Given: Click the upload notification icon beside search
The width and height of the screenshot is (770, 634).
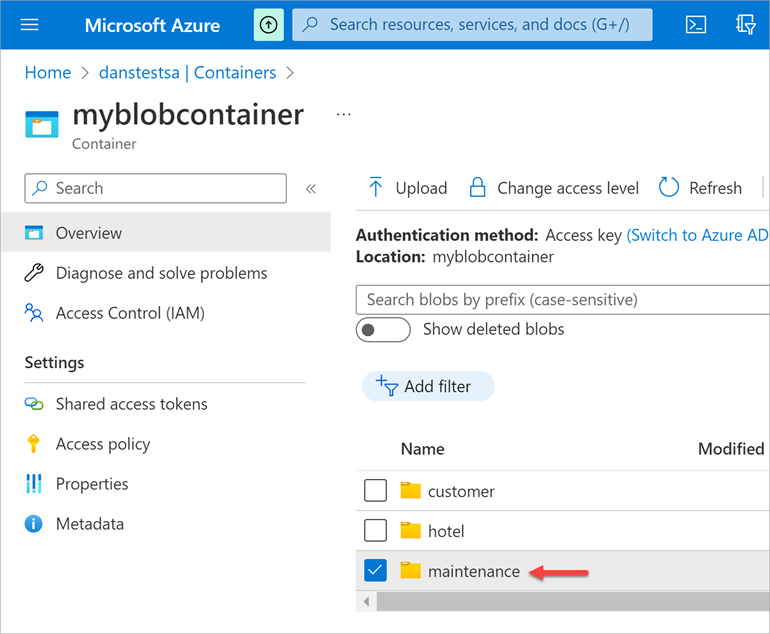Looking at the screenshot, I should pyautogui.click(x=268, y=24).
